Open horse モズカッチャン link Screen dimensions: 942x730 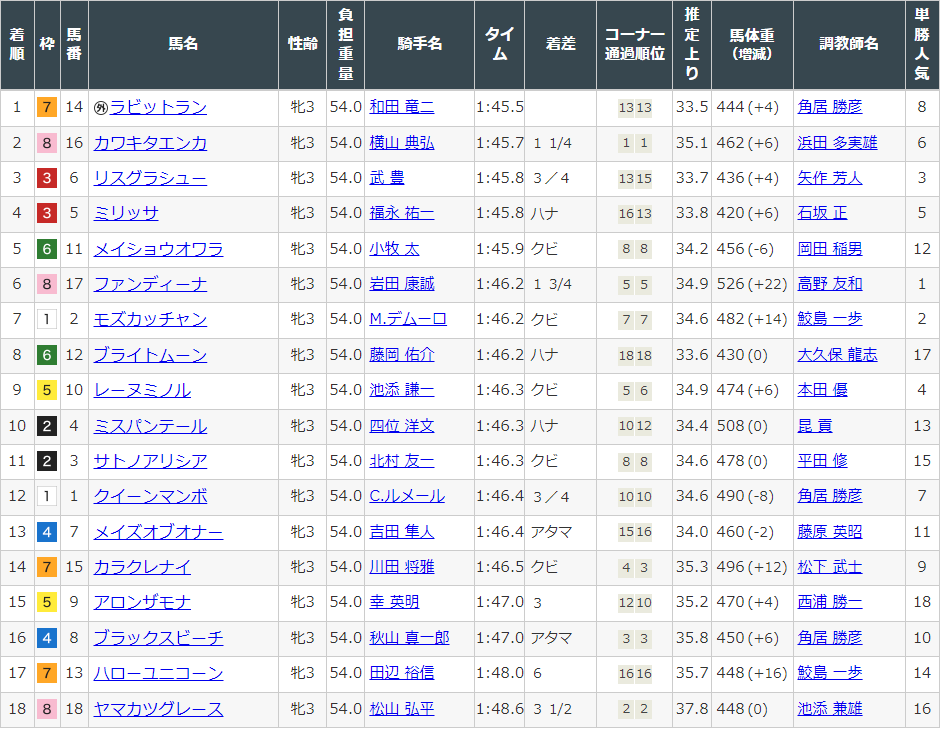pyautogui.click(x=150, y=320)
